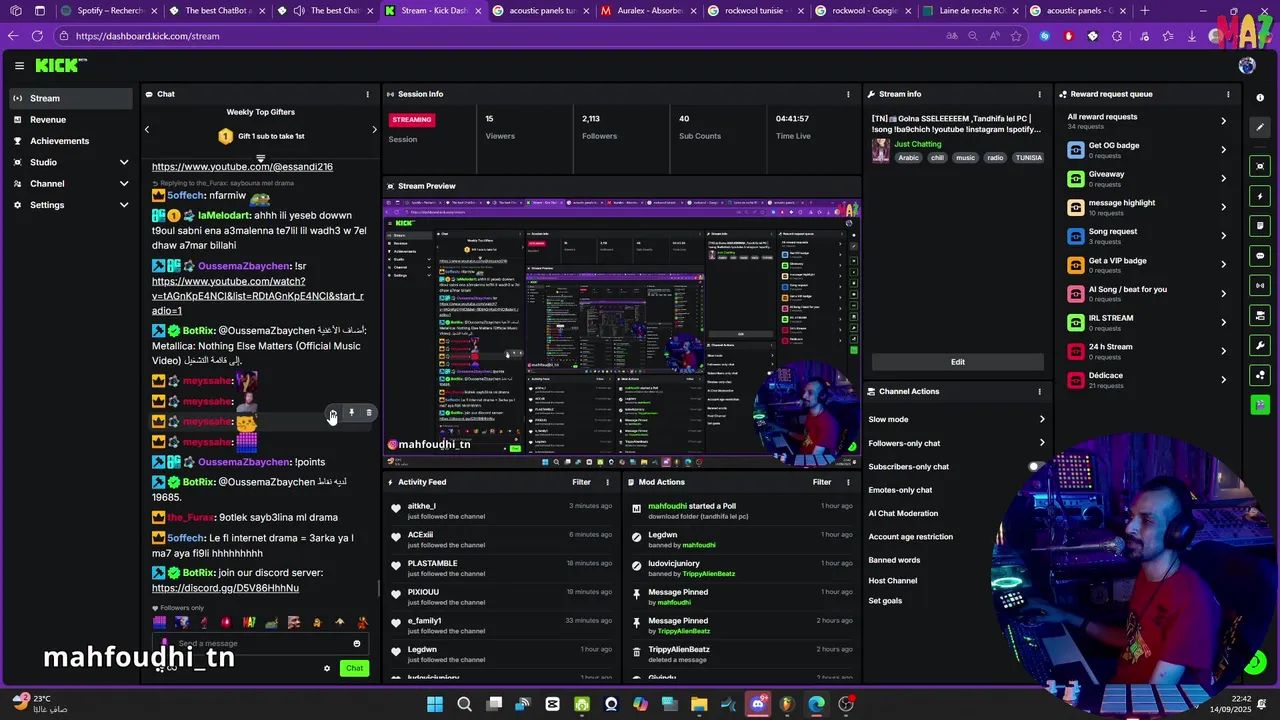Viewport: 1280px width, 720px height.
Task: Open the Activity Feed Filter
Action: pyautogui.click(x=581, y=482)
